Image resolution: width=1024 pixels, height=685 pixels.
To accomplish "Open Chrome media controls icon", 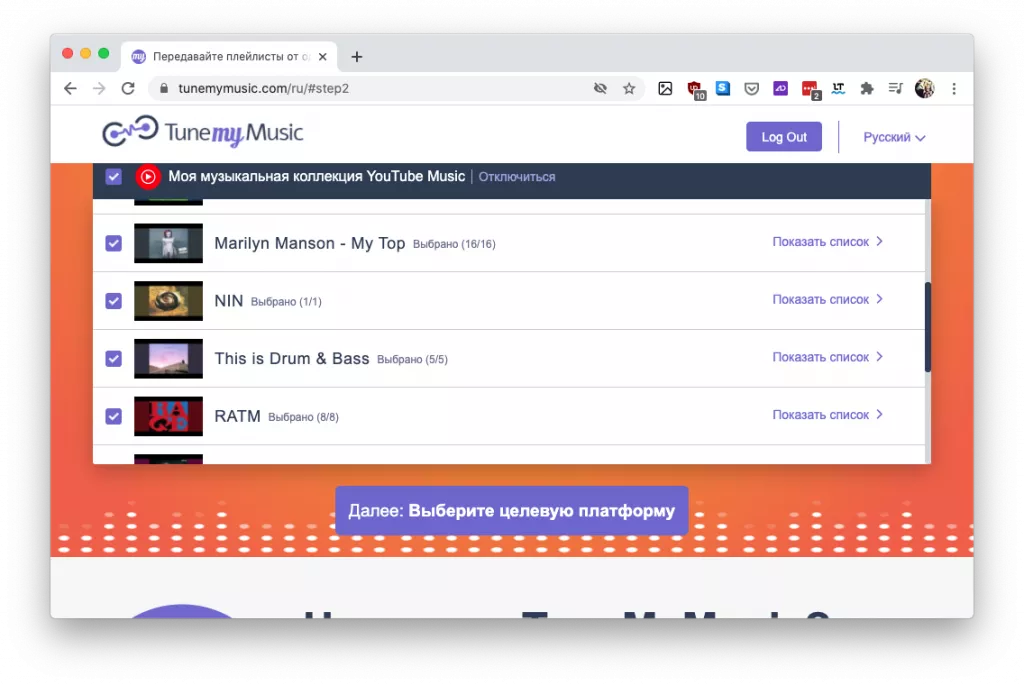I will [895, 88].
